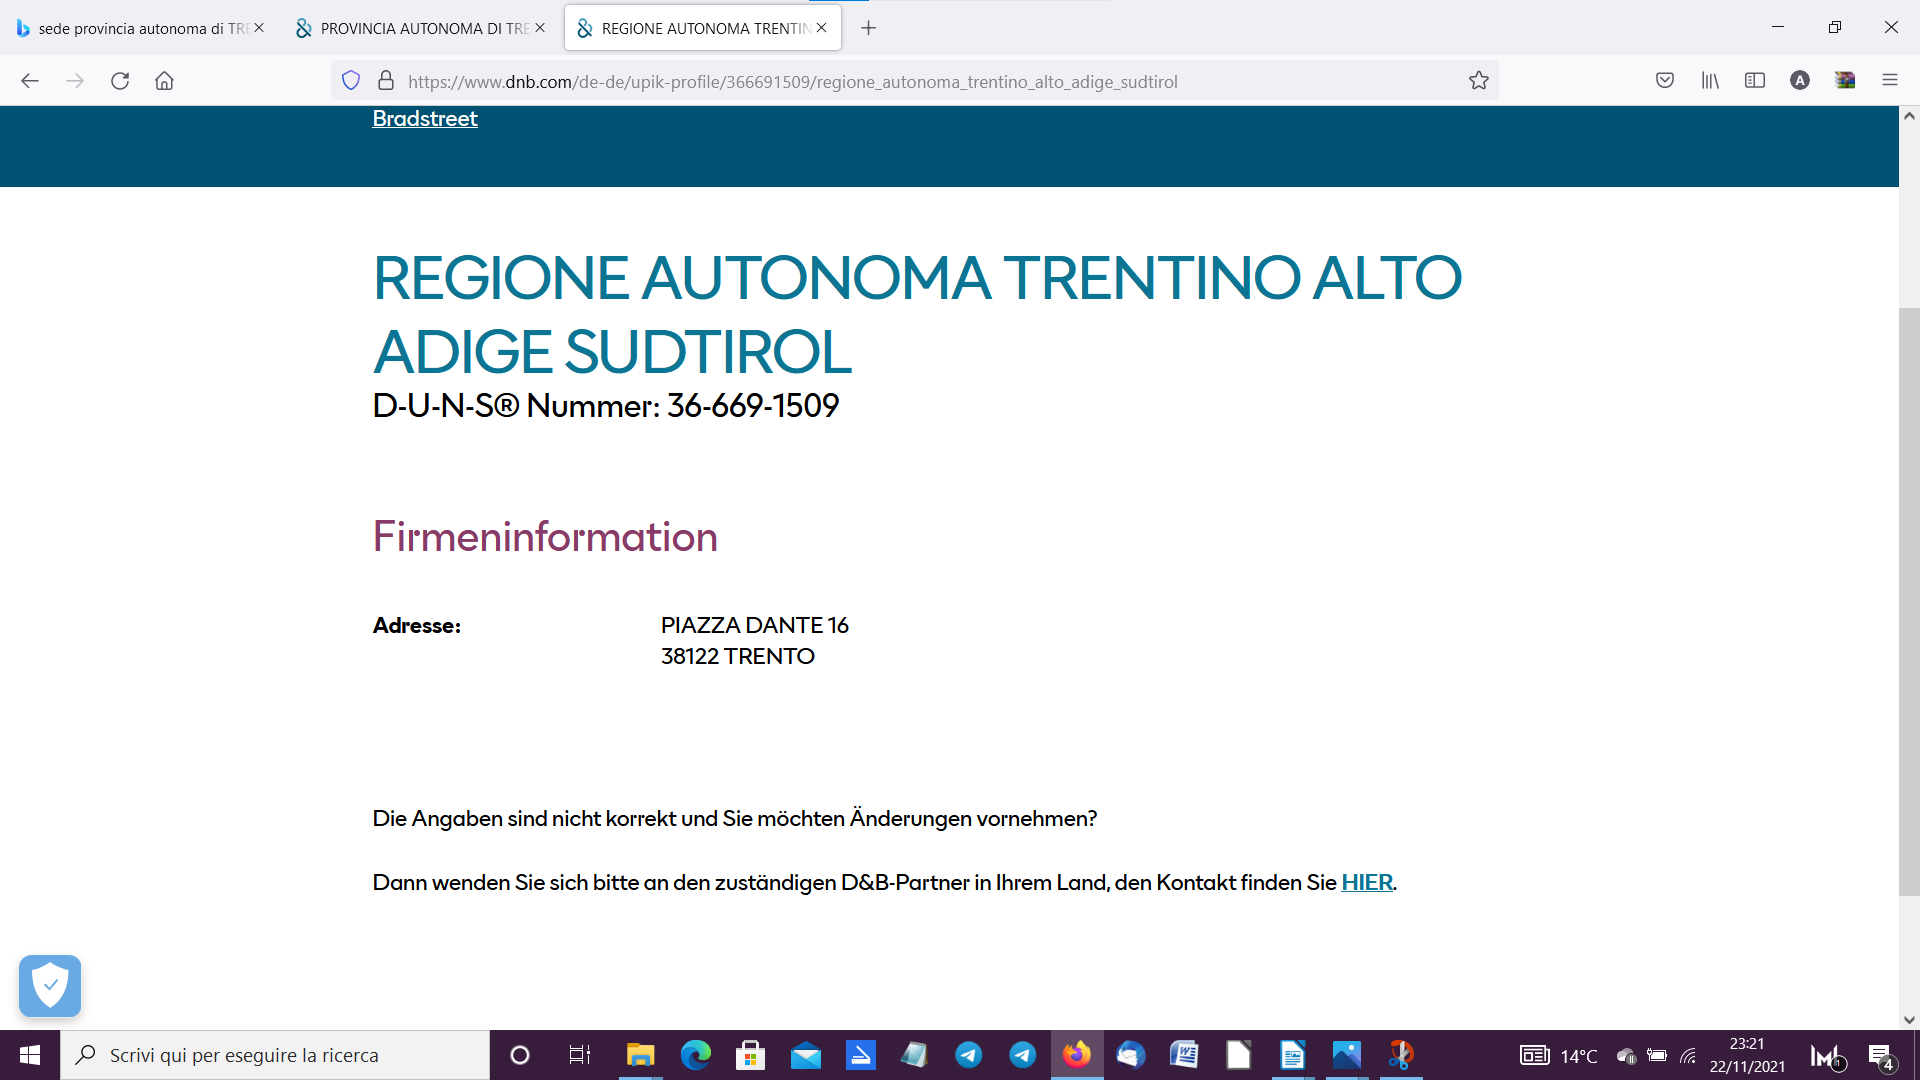Close the 'sede provincia autonoma' tab
The width and height of the screenshot is (1920, 1080).
[x=259, y=28]
